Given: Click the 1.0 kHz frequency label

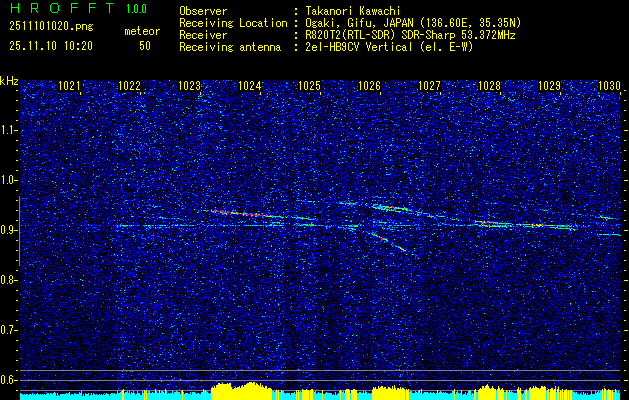Looking at the screenshot, I should (8, 181).
